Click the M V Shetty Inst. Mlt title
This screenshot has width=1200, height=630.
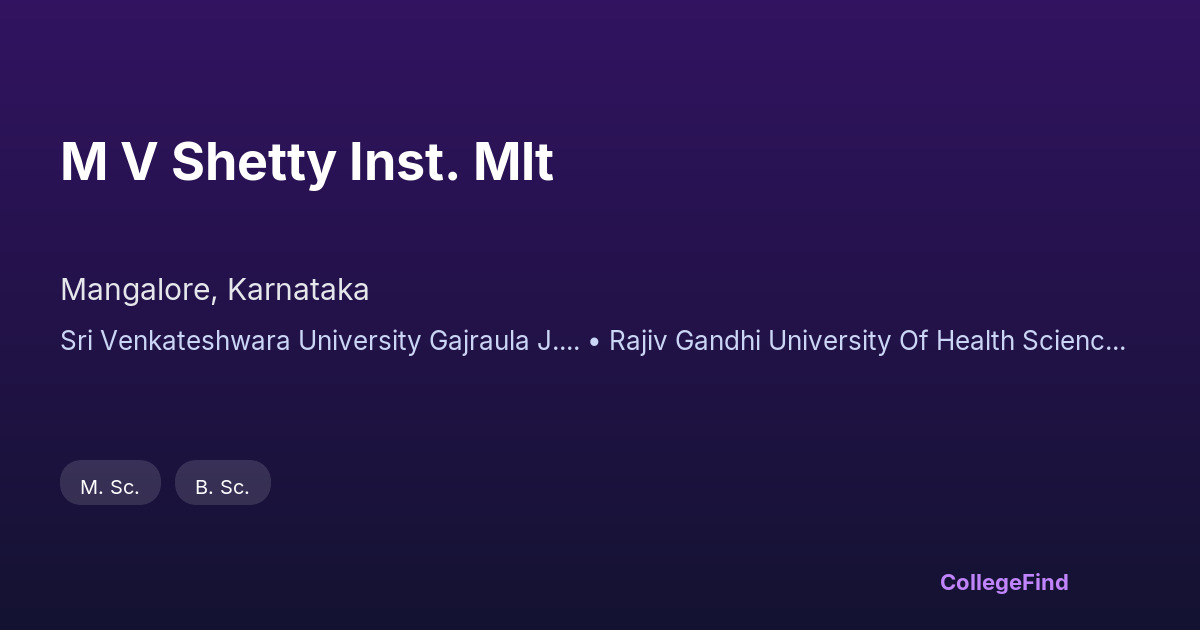(306, 163)
